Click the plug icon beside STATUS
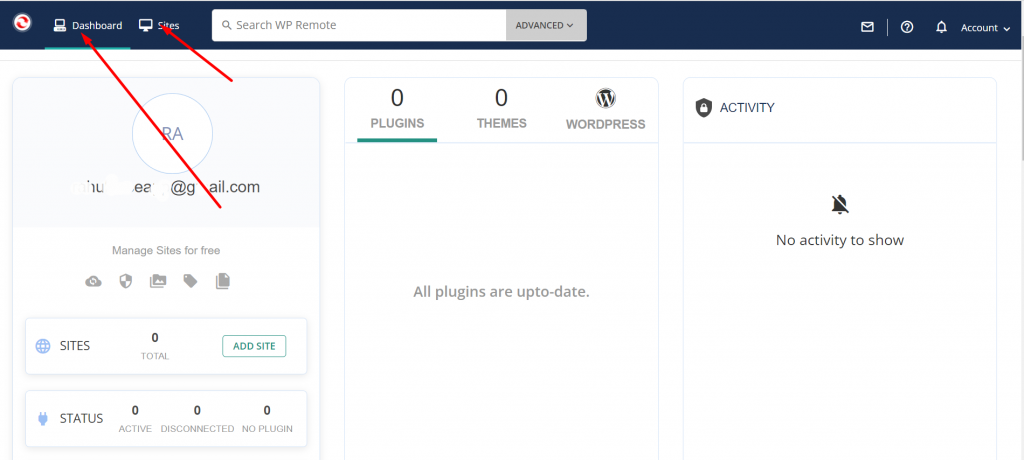This screenshot has width=1024, height=460. tap(43, 419)
